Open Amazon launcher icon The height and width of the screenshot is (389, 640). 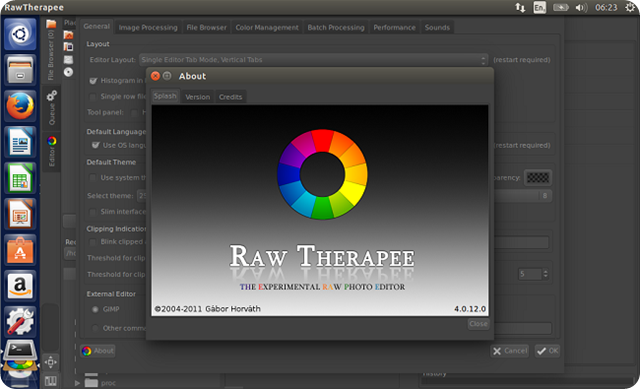(20, 286)
